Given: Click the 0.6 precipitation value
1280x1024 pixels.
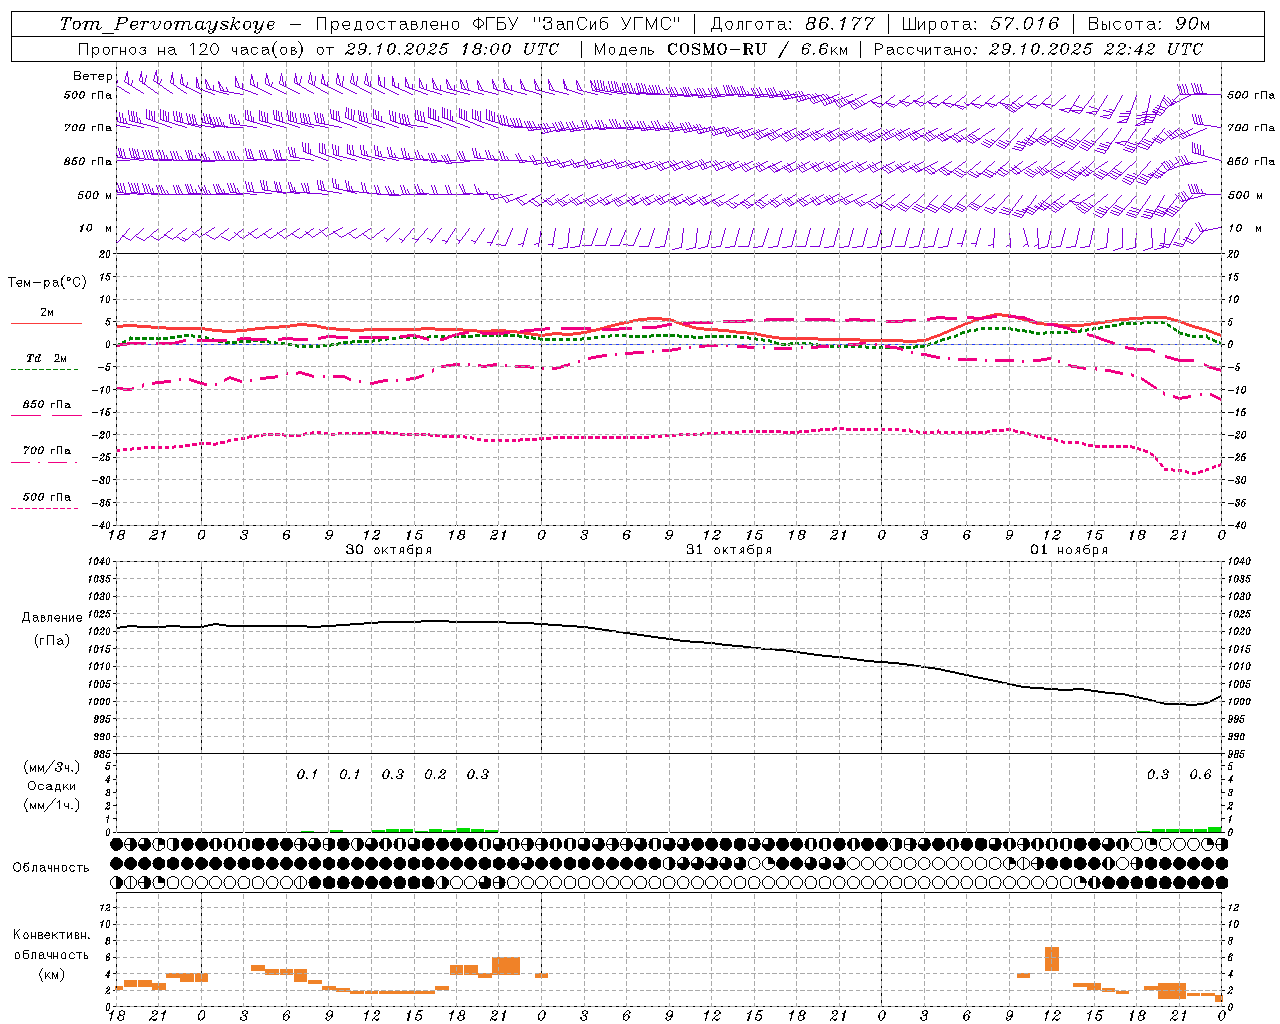Looking at the screenshot, I should pos(1200,775).
